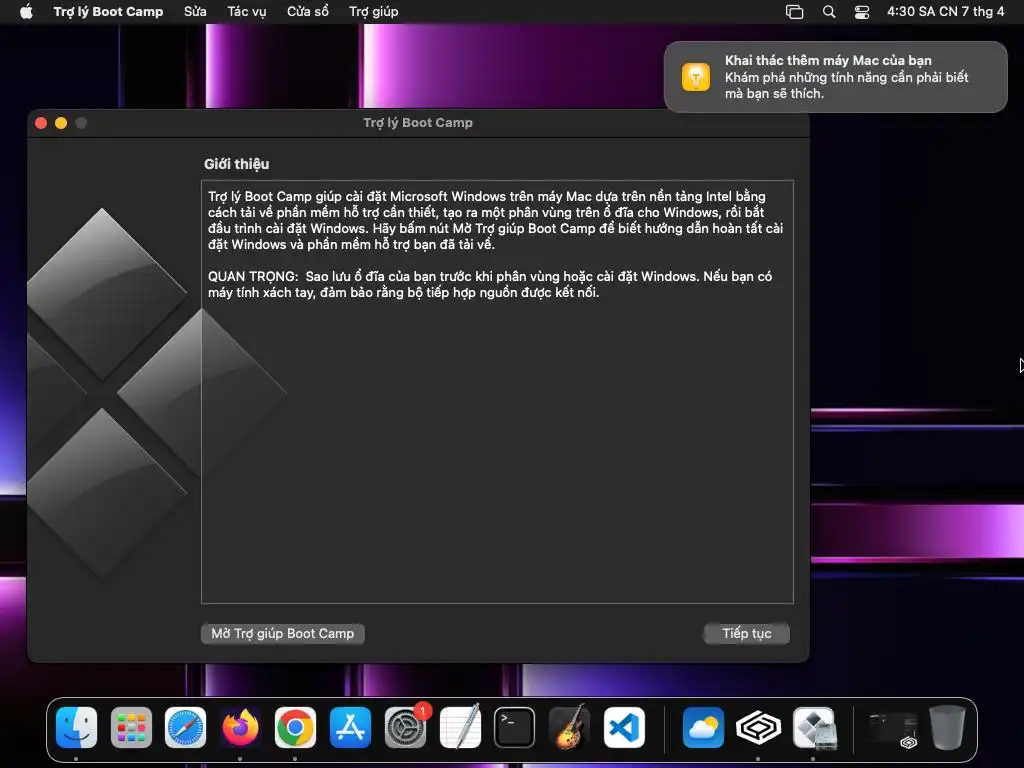The width and height of the screenshot is (1024, 768).
Task: Minimize the Boot Camp window with yellow button
Action: (x=61, y=123)
